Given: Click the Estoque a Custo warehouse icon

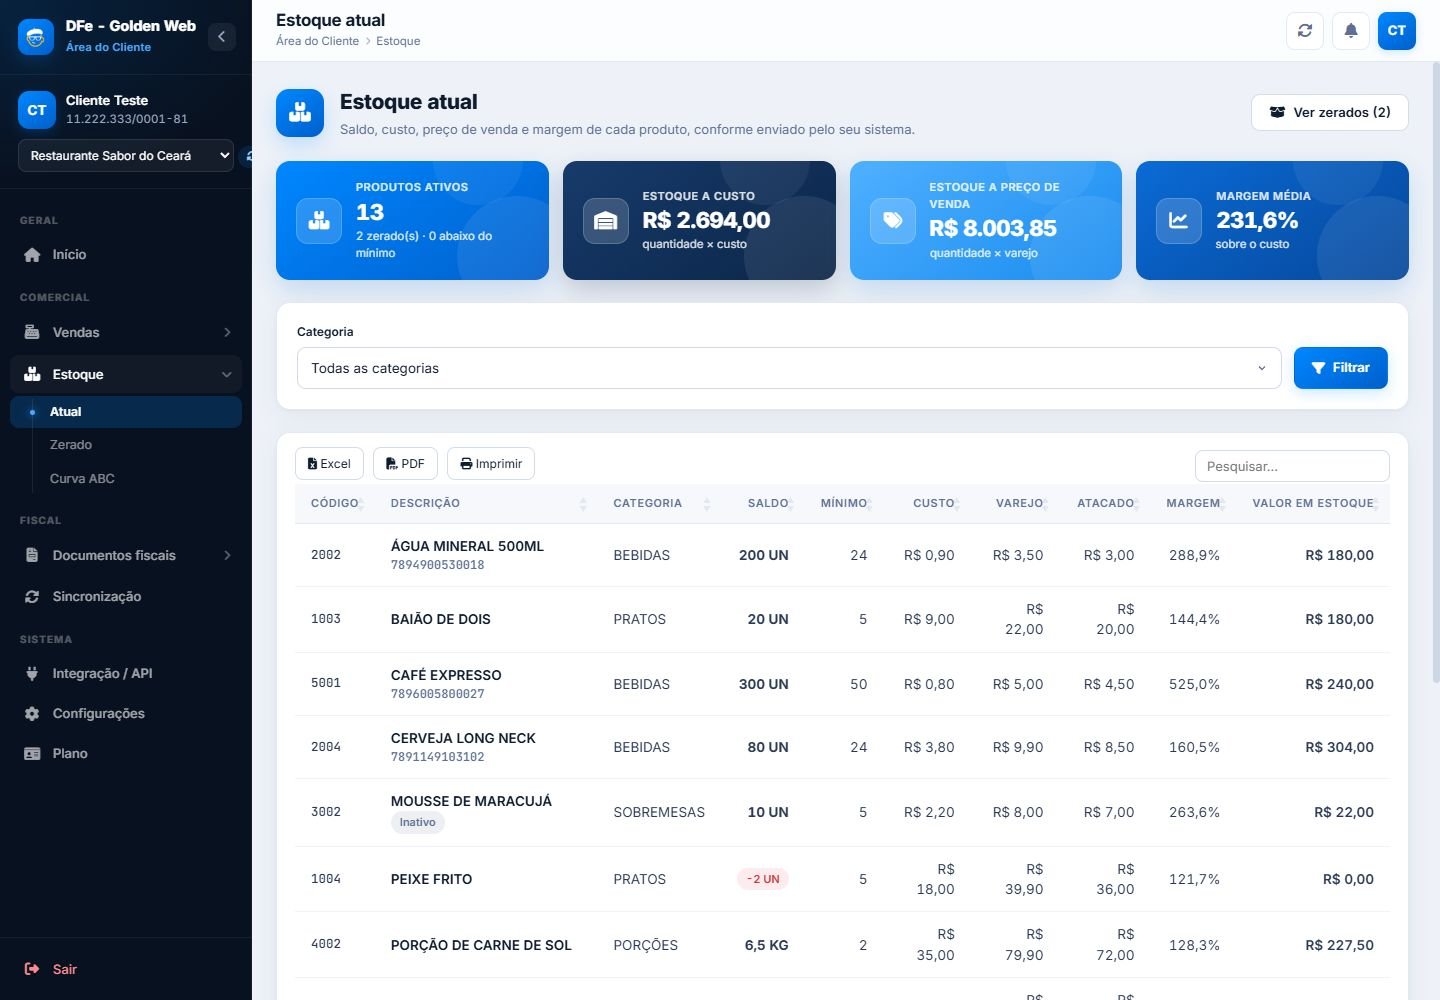Looking at the screenshot, I should 606,221.
